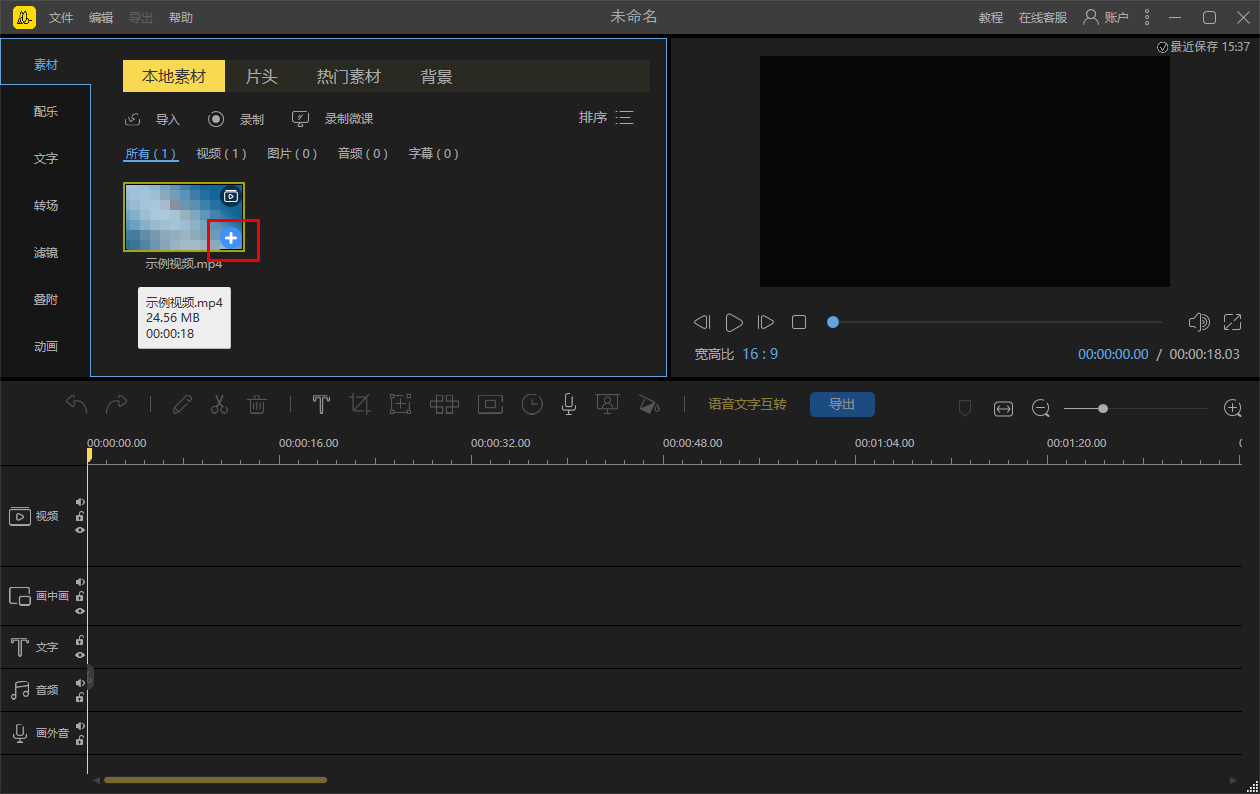Click the zoom-in magnifier on timeline
Screen dimensions: 1260x794
point(1233,408)
